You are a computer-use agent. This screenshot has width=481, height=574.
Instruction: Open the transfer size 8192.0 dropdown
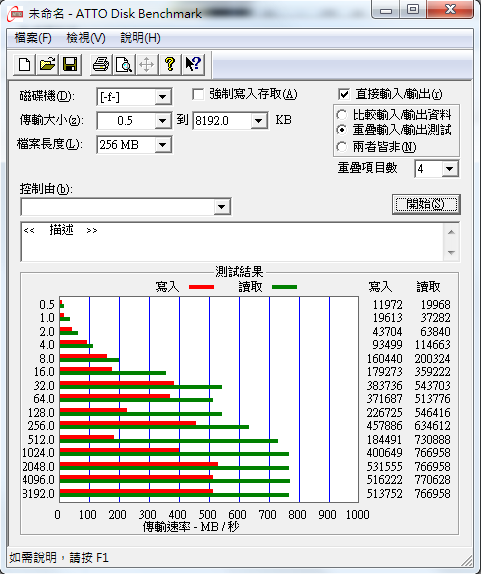[x=258, y=121]
